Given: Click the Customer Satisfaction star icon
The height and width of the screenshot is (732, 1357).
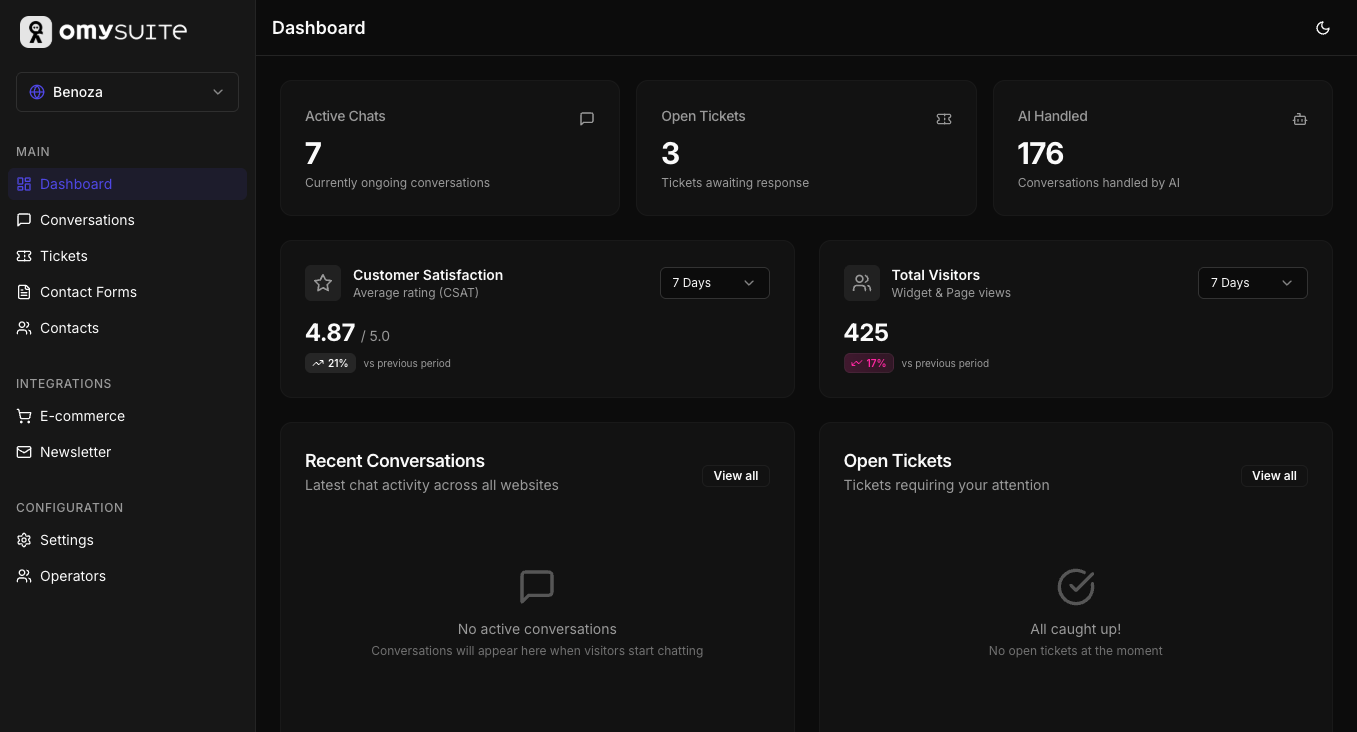Looking at the screenshot, I should [x=323, y=283].
